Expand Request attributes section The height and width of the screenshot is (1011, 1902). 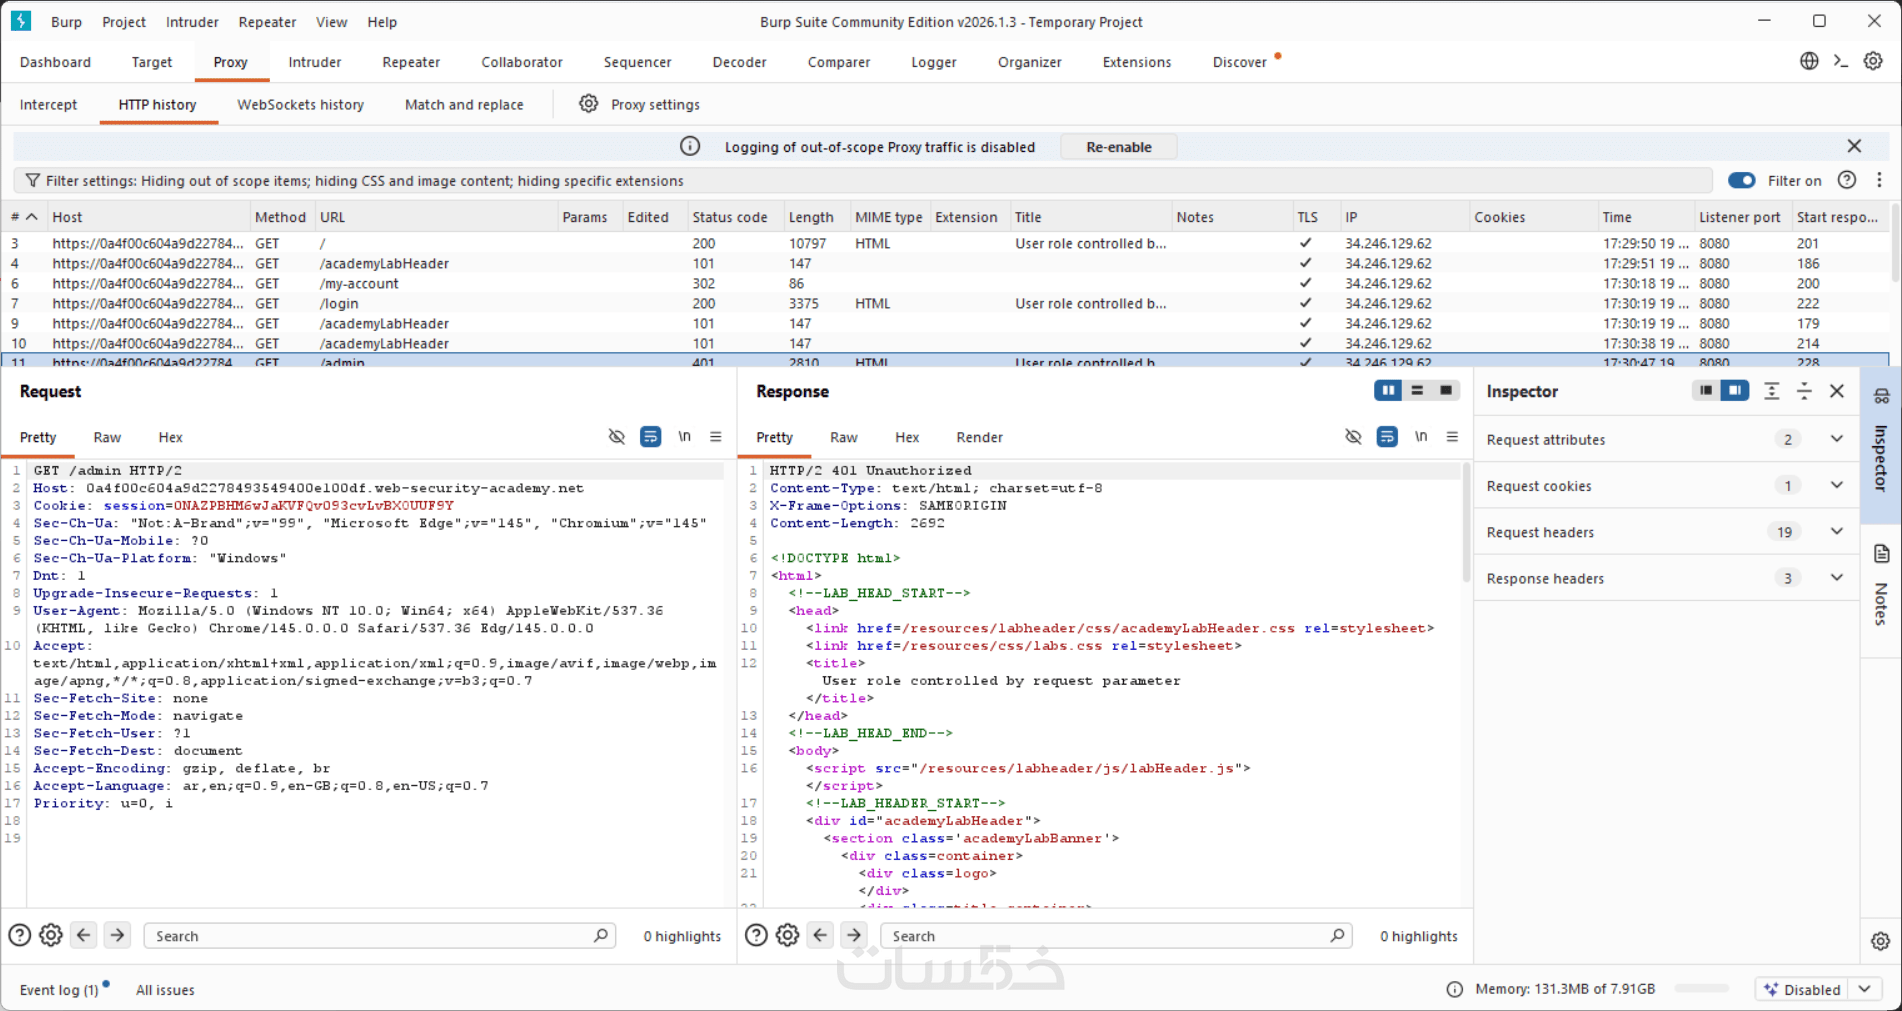click(x=1837, y=439)
